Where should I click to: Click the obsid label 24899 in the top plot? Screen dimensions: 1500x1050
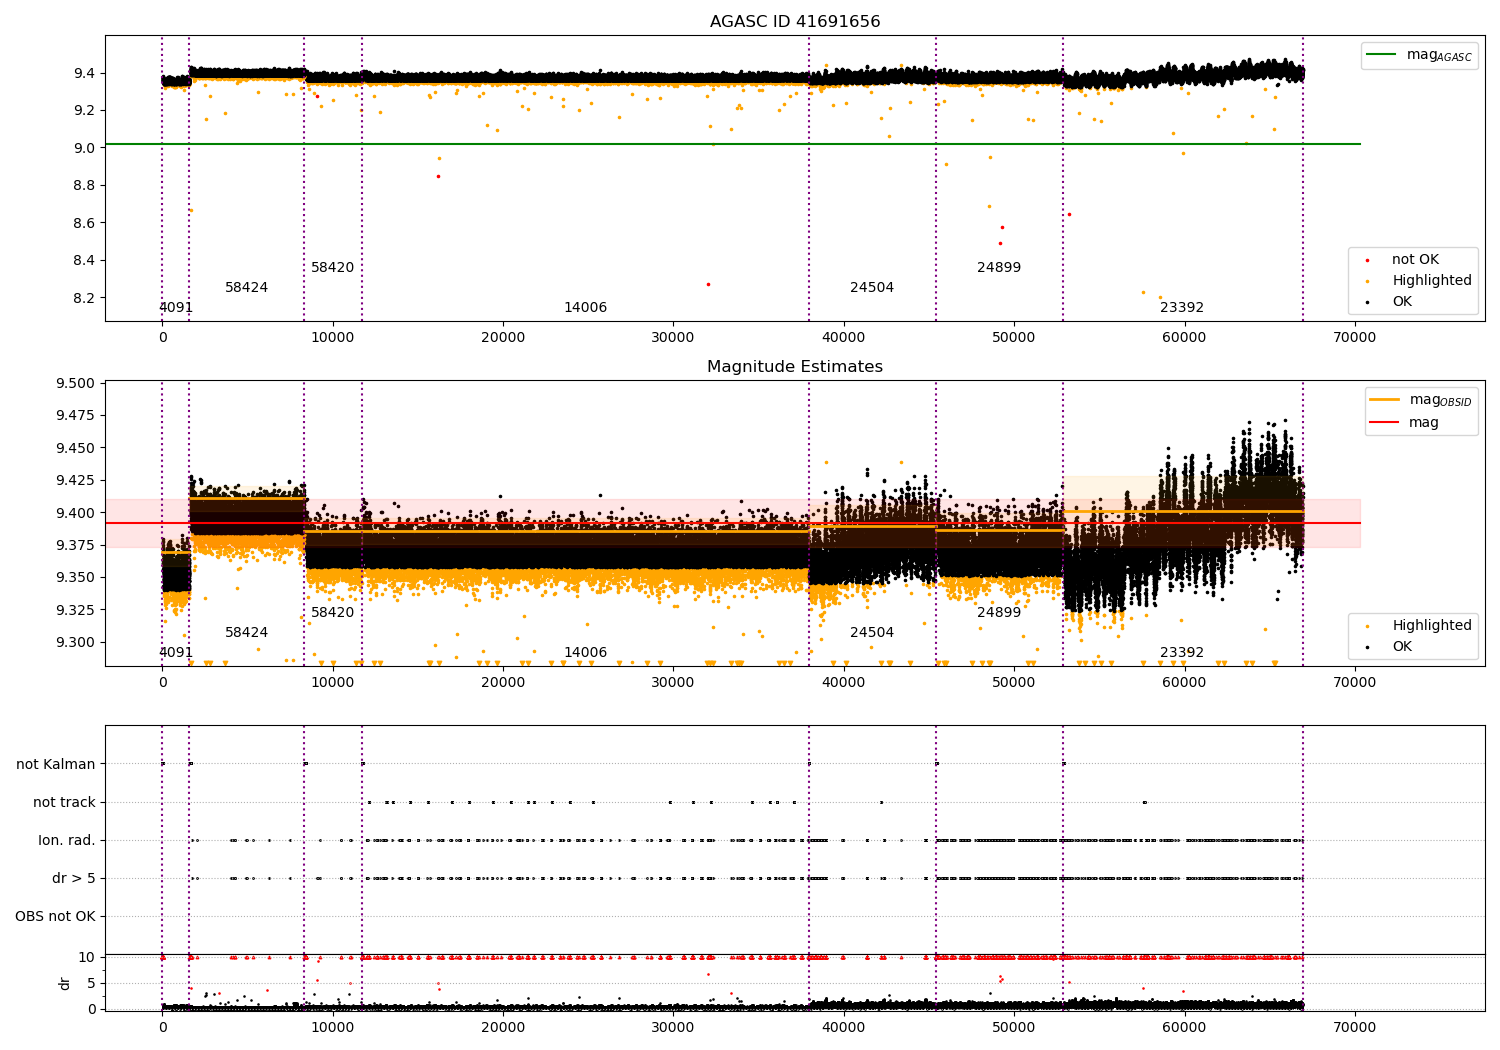click(999, 268)
